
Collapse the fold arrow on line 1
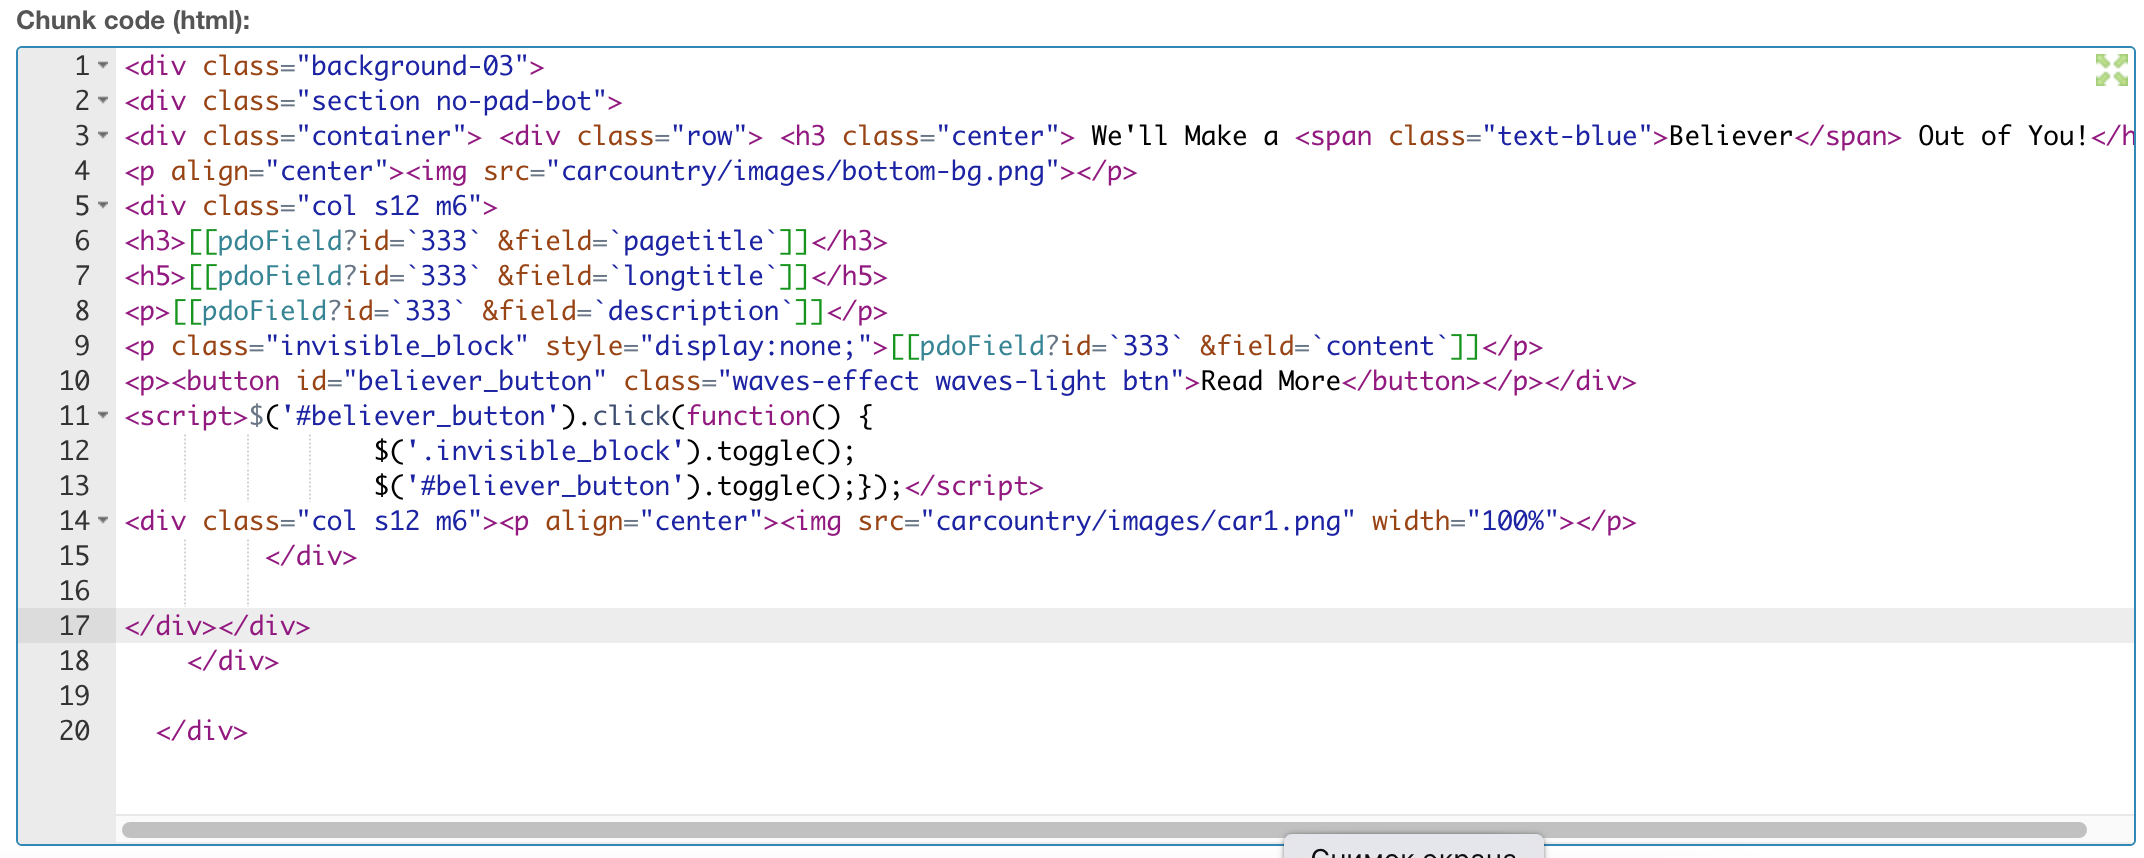(103, 66)
